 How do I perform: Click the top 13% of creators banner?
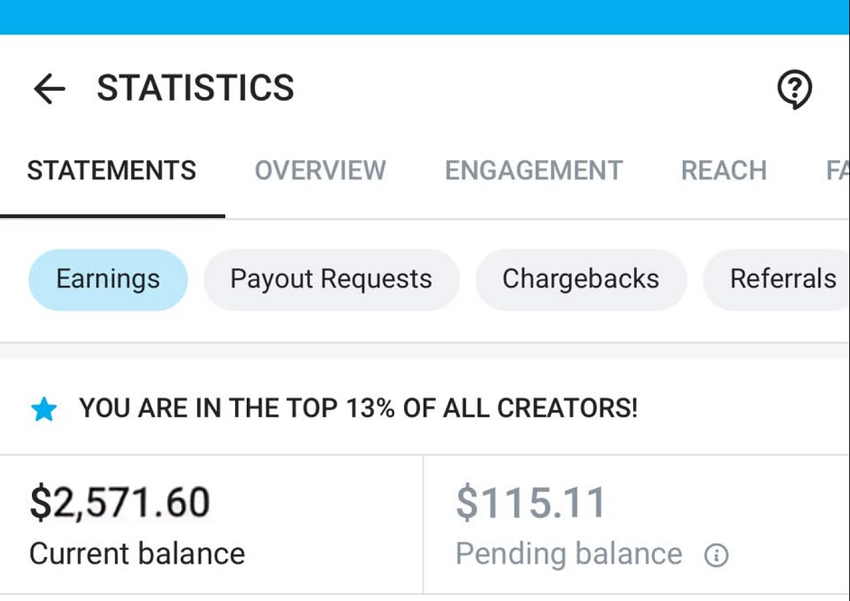[x=359, y=409]
